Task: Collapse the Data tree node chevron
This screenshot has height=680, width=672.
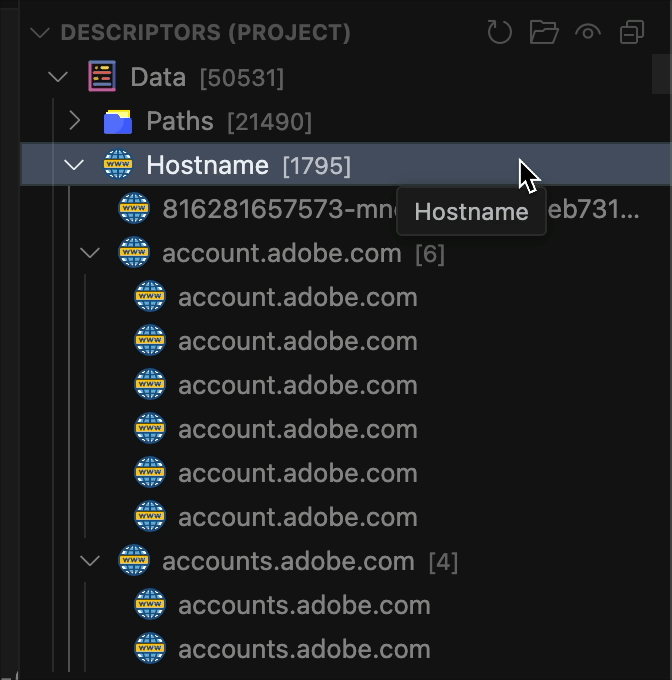Action: (58, 77)
